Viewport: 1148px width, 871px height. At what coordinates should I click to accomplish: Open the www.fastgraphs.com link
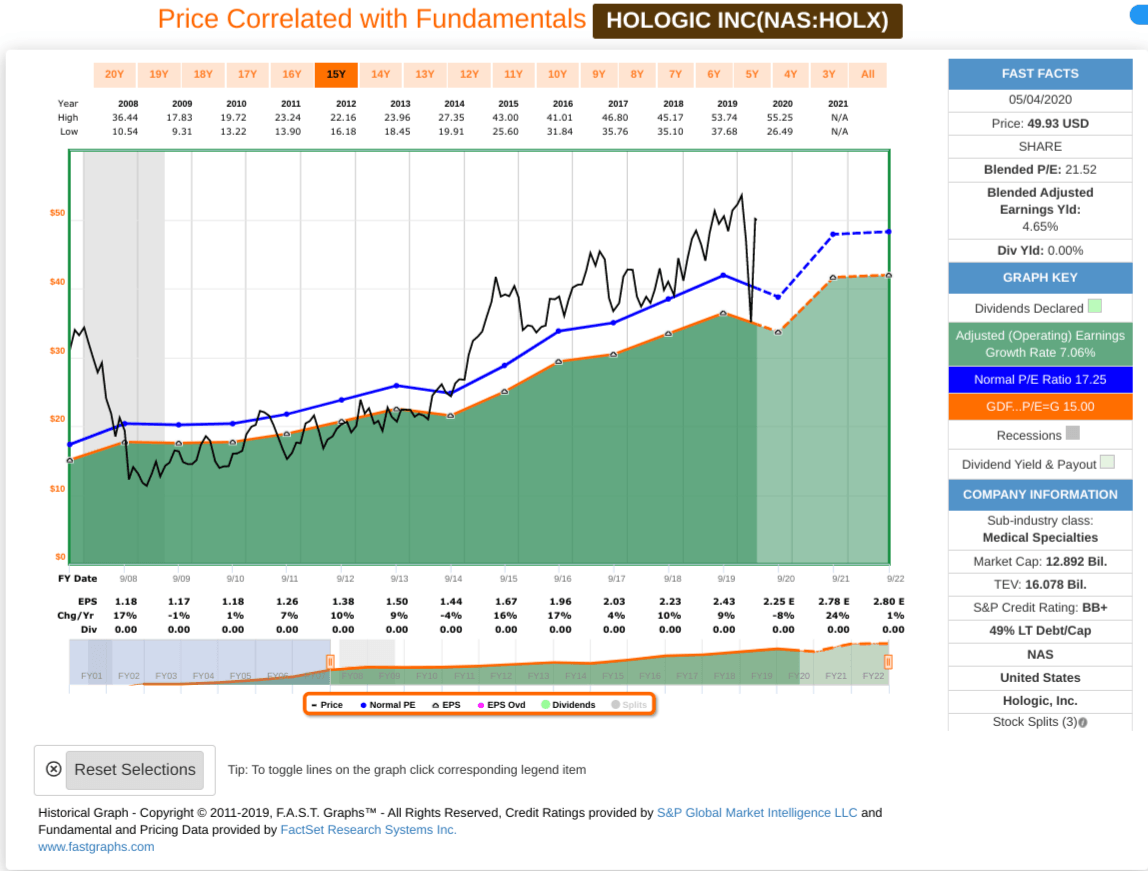pos(96,847)
